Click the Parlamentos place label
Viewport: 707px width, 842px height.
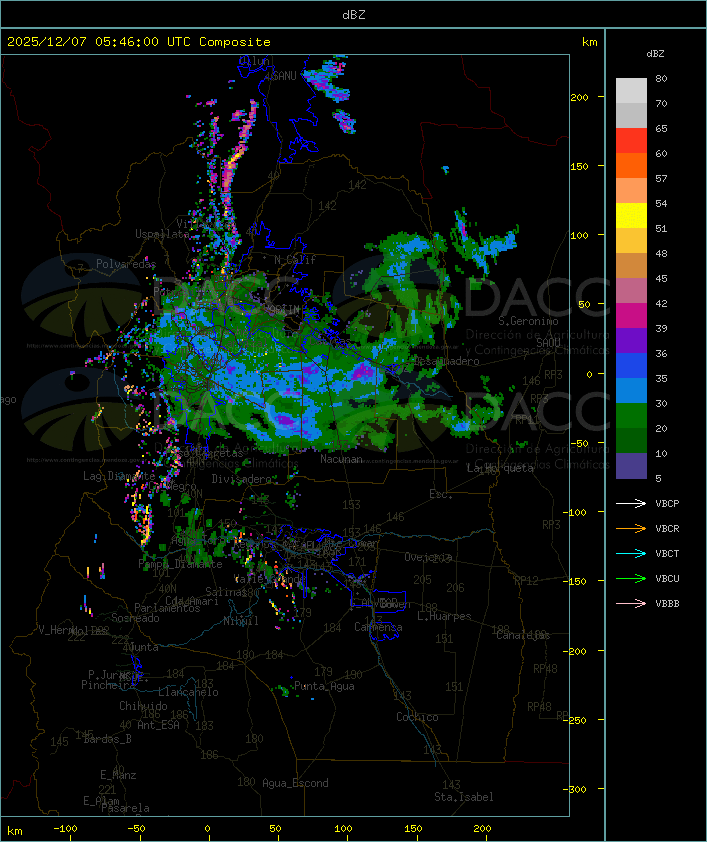pyautogui.click(x=167, y=608)
